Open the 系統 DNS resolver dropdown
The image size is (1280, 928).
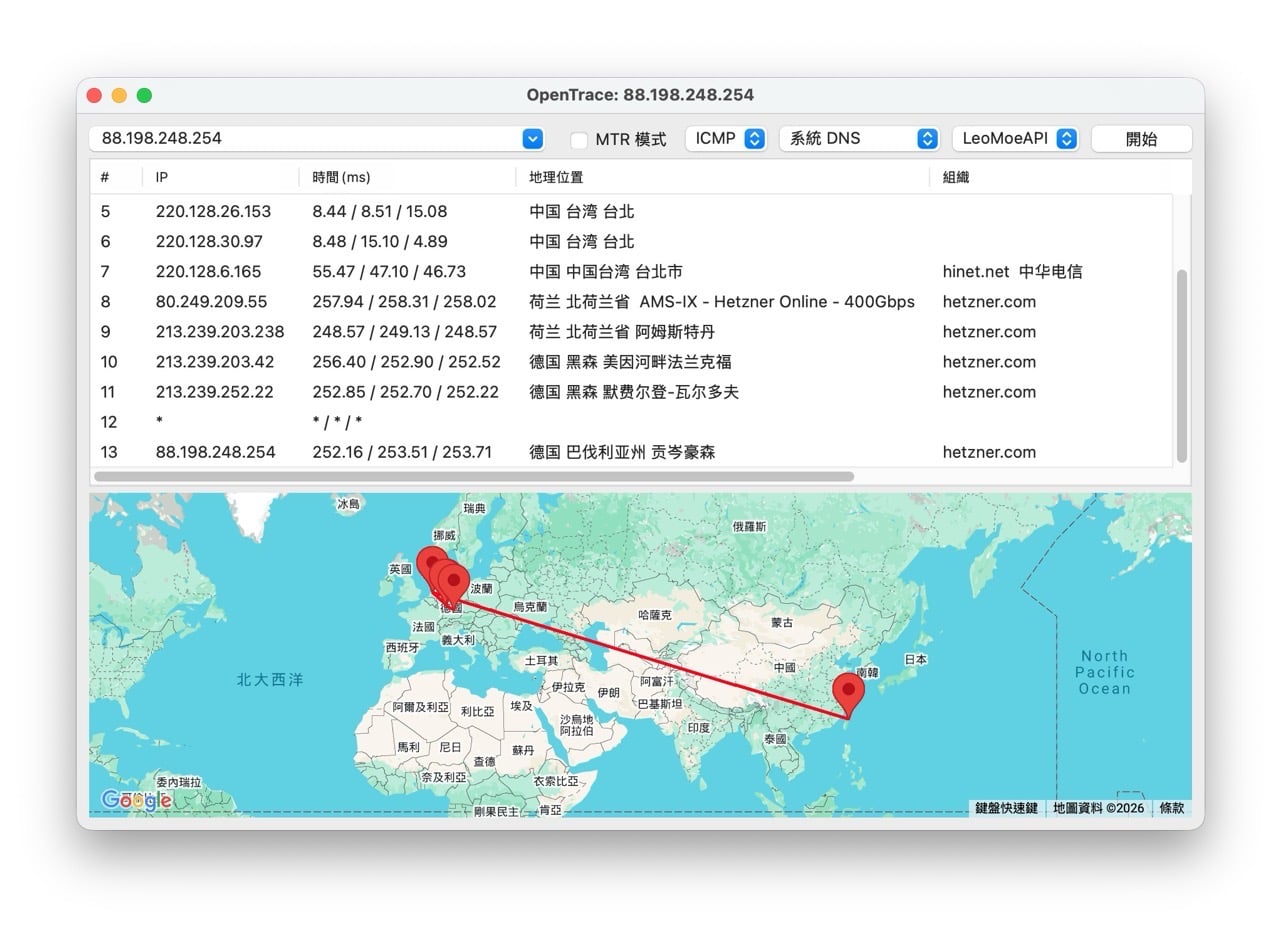pos(860,138)
